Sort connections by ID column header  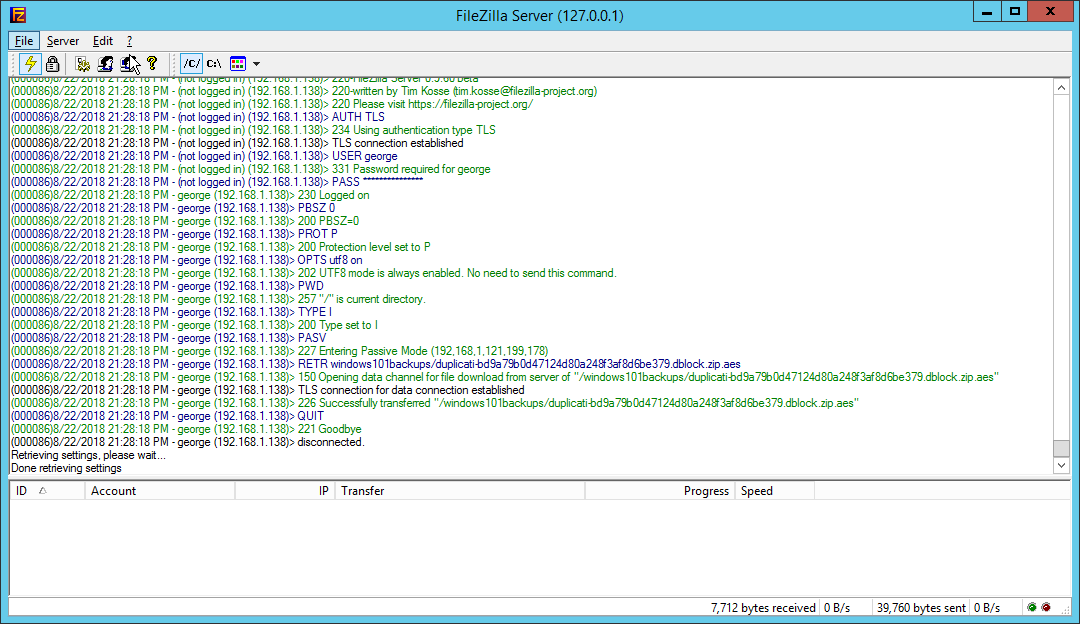pos(47,490)
